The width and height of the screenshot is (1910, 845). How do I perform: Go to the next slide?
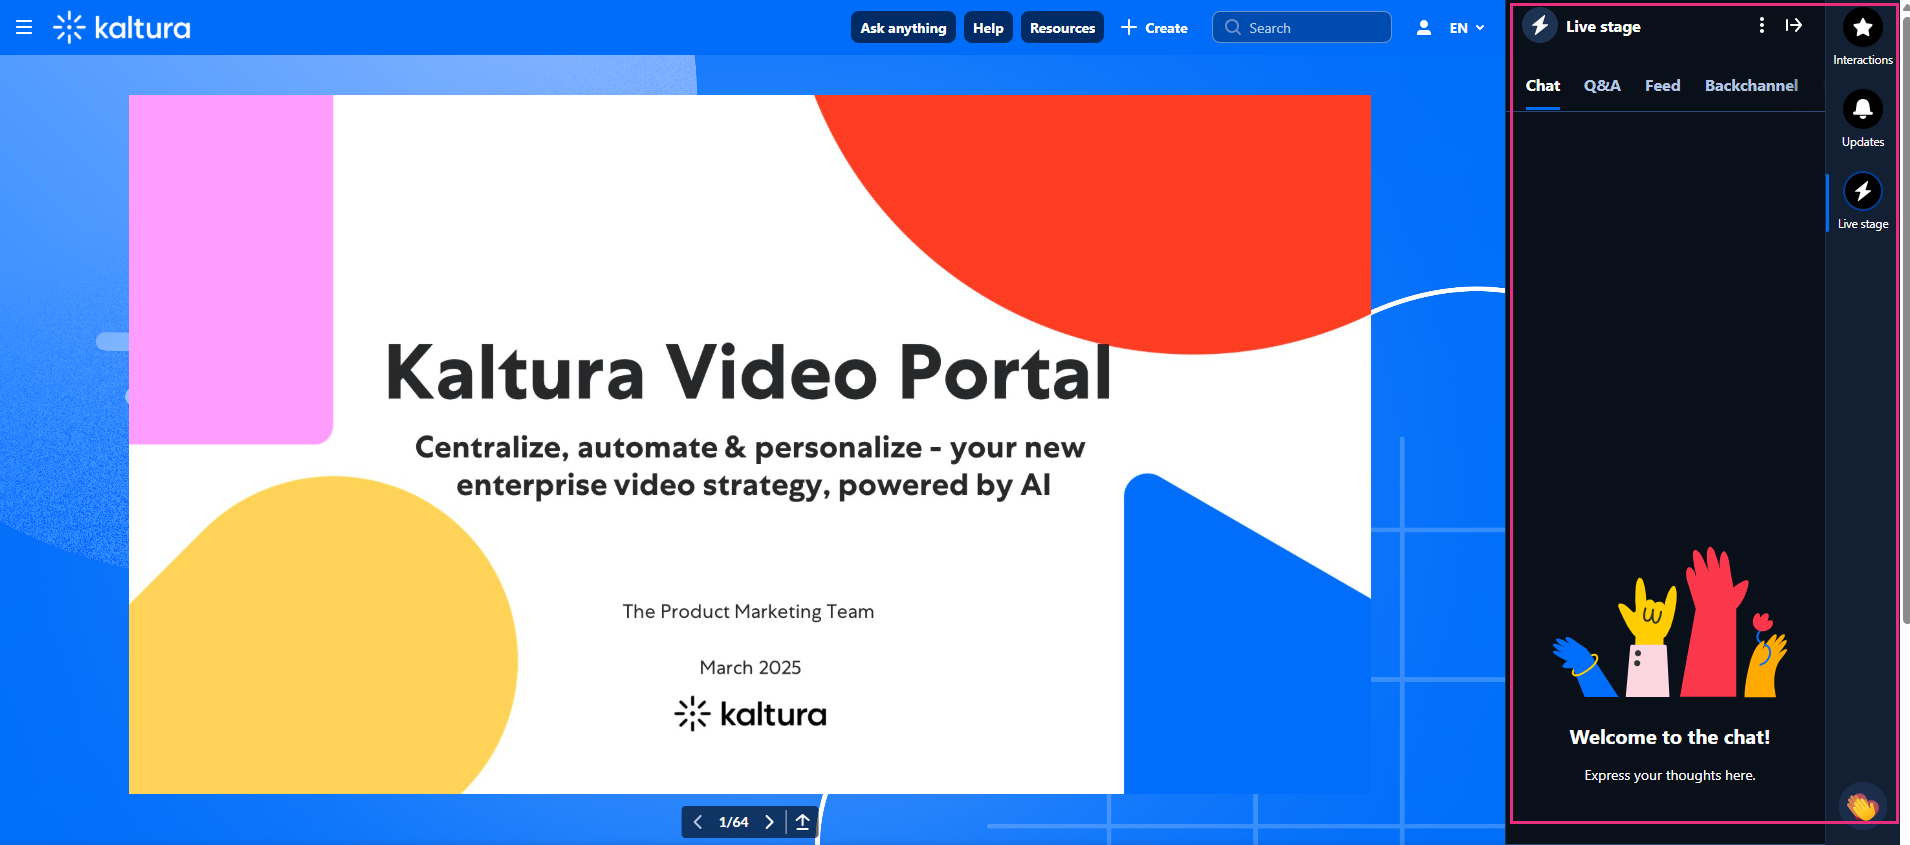[x=769, y=822]
